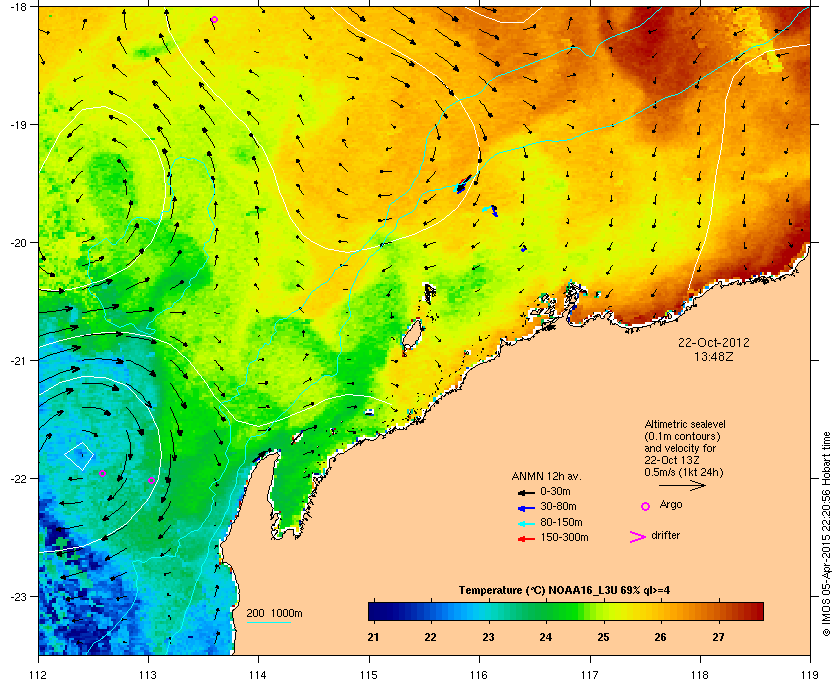
Task: Click colorbar tick label 26
Action: pyautogui.click(x=660, y=637)
